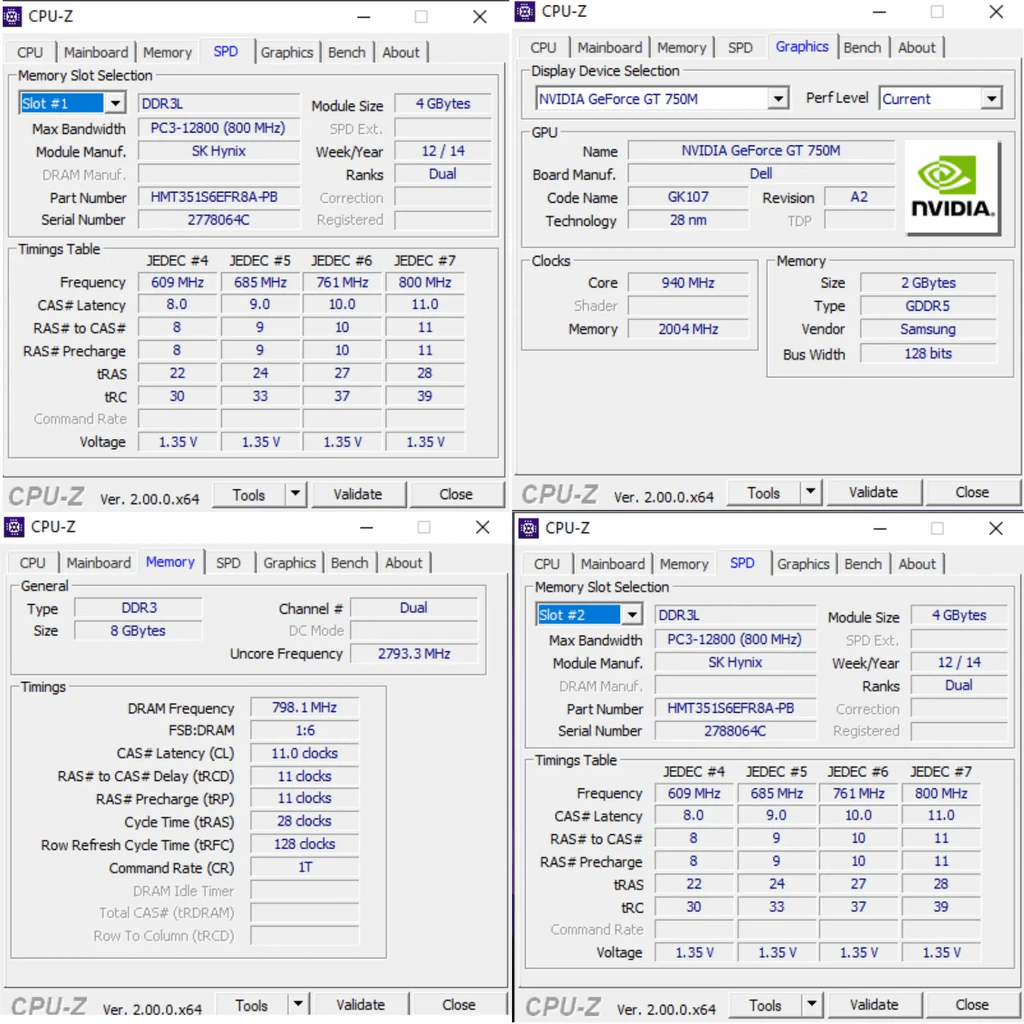Click the Bus Width 128 bits field
This screenshot has height=1024, width=1024.
pos(928,353)
